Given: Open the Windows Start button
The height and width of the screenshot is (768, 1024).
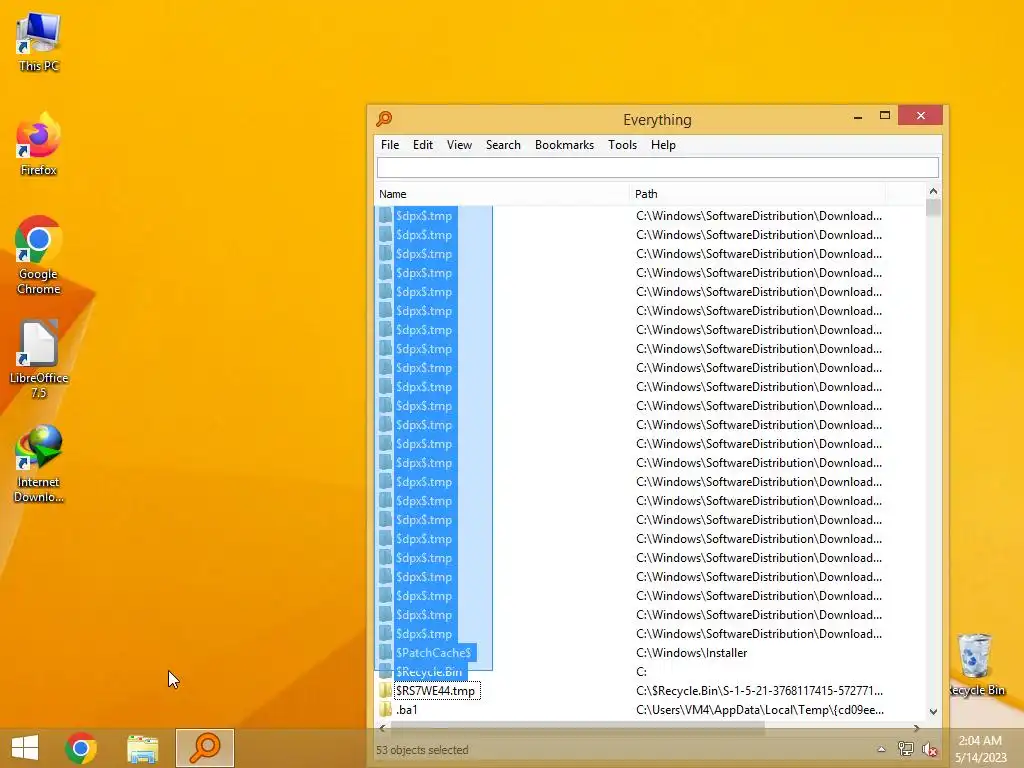Looking at the screenshot, I should pyautogui.click(x=25, y=748).
